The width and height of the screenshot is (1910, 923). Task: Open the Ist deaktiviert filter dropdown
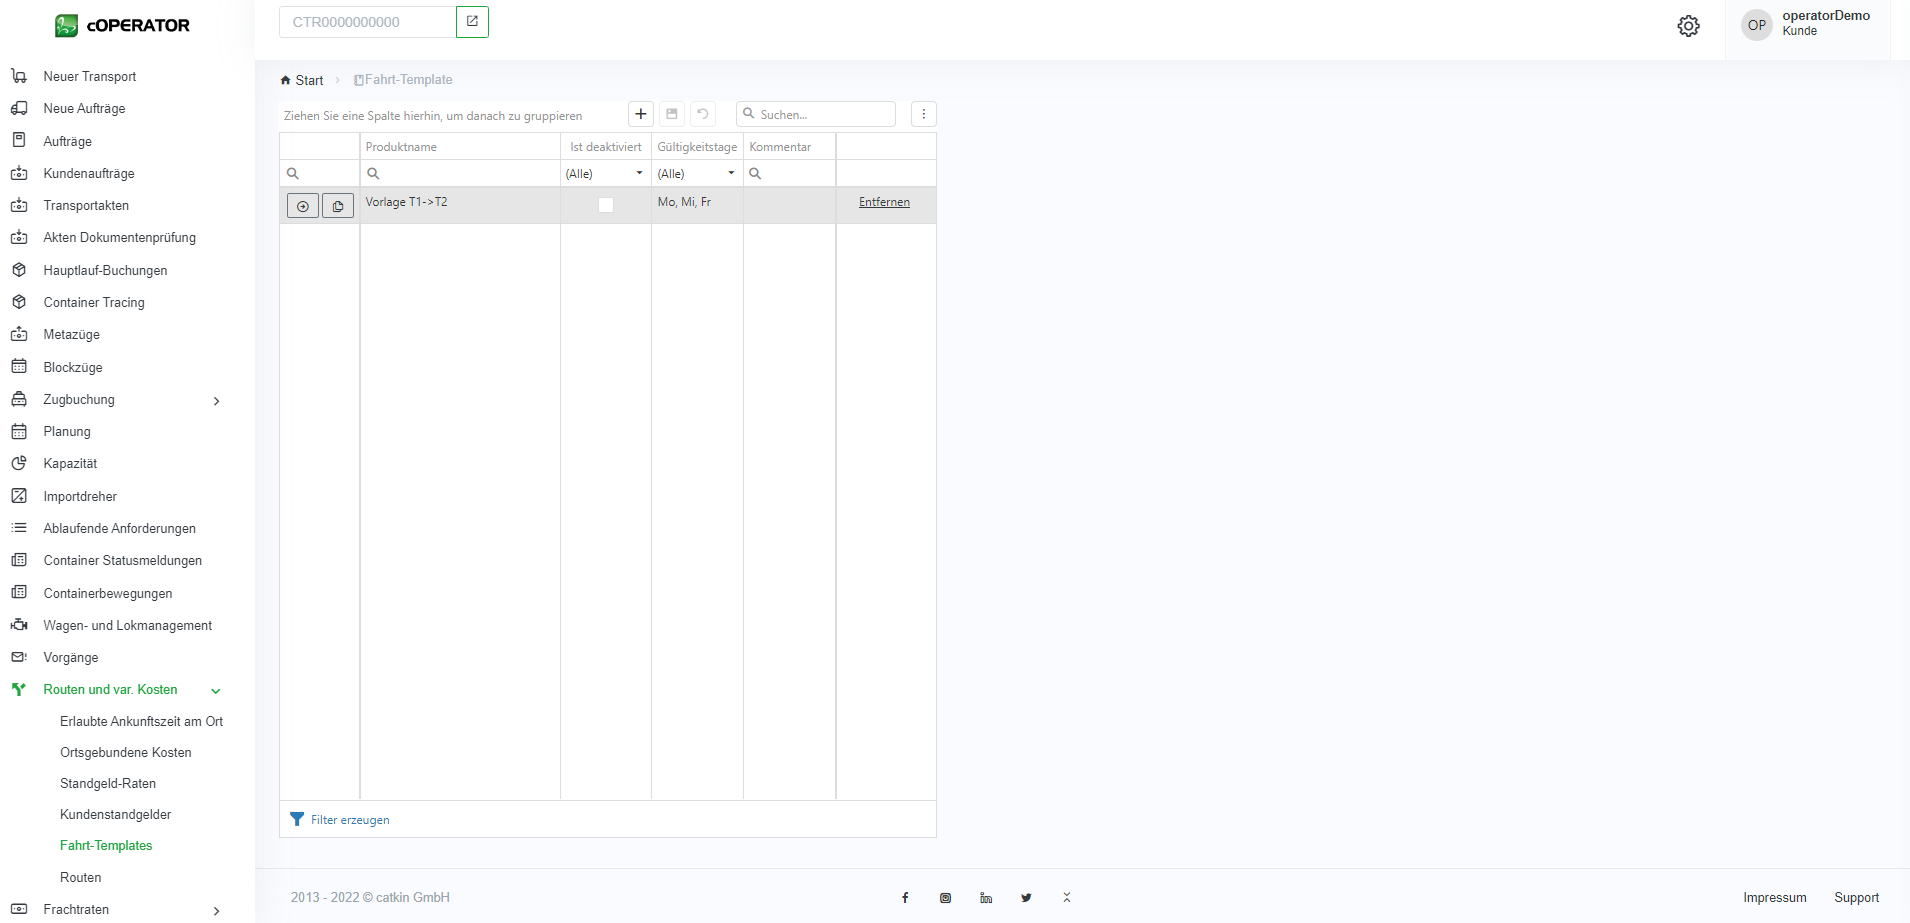pos(639,174)
